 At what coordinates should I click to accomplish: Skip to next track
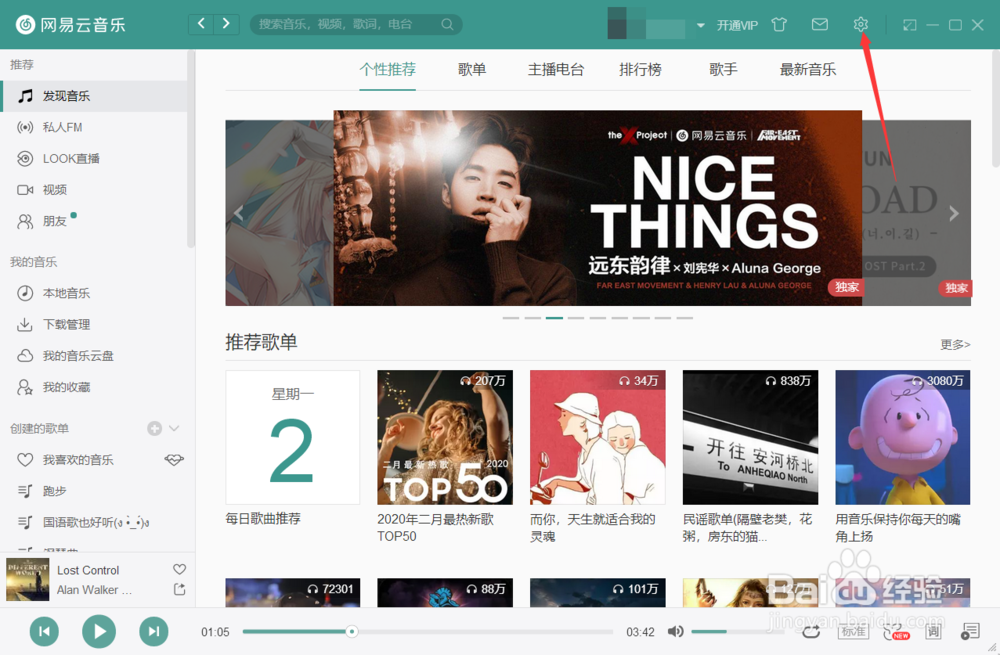point(154,631)
